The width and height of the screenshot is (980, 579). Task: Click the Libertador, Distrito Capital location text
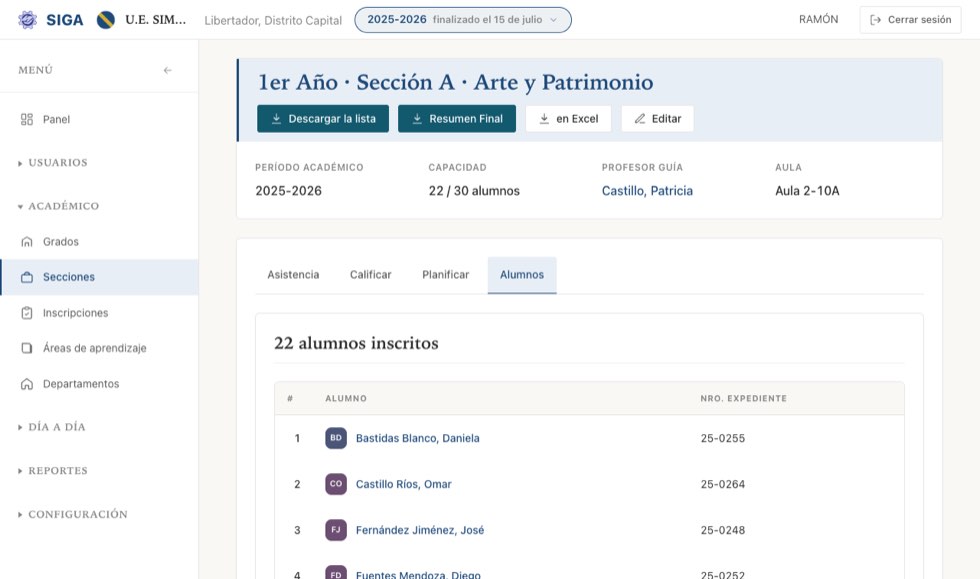(273, 21)
